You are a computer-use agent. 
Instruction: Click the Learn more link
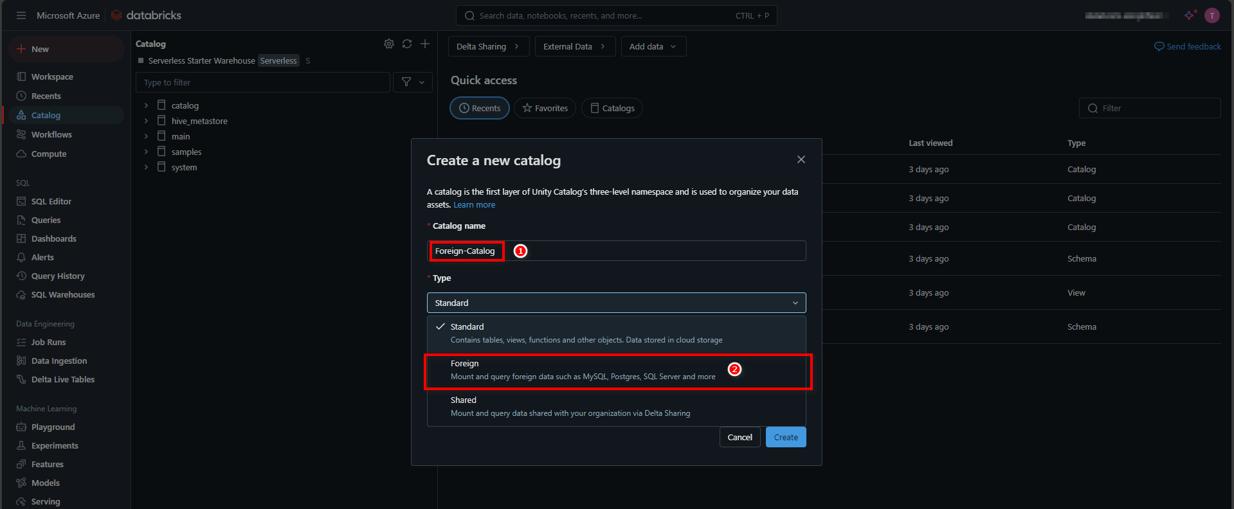point(474,205)
